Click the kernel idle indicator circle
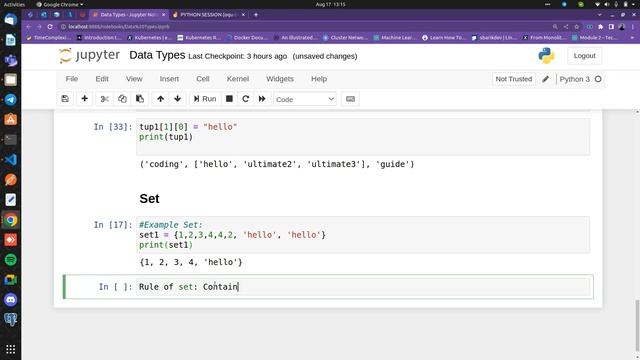Image resolution: width=640 pixels, height=360 pixels. point(598,79)
